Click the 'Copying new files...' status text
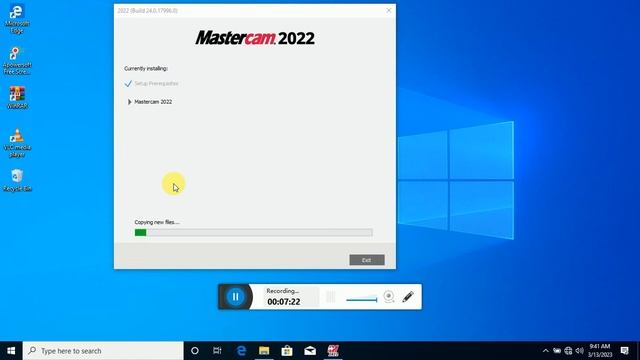The height and width of the screenshot is (360, 640). 157,222
